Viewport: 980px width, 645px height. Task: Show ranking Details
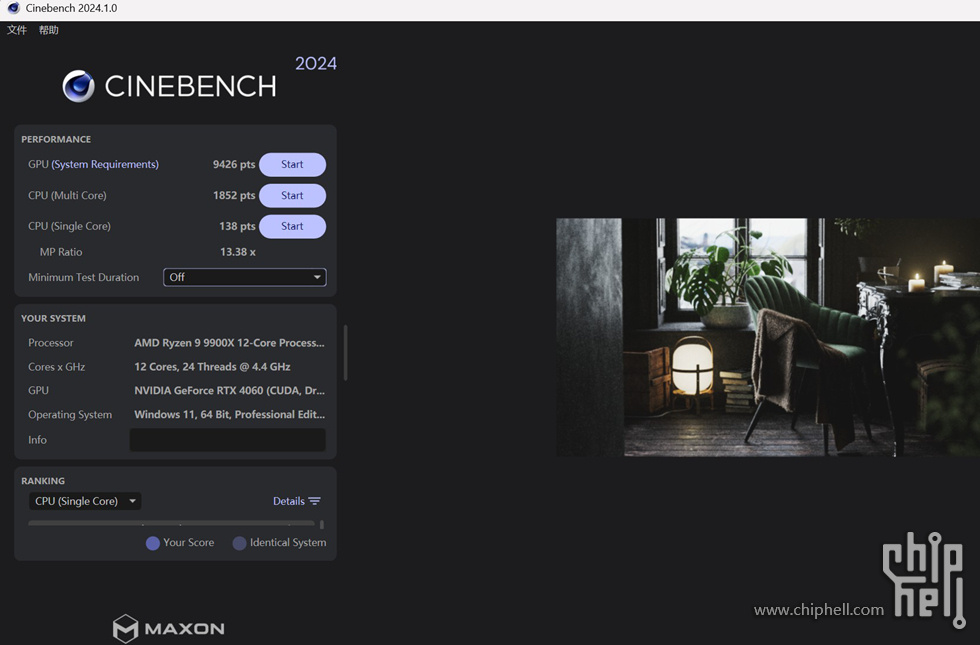[289, 501]
